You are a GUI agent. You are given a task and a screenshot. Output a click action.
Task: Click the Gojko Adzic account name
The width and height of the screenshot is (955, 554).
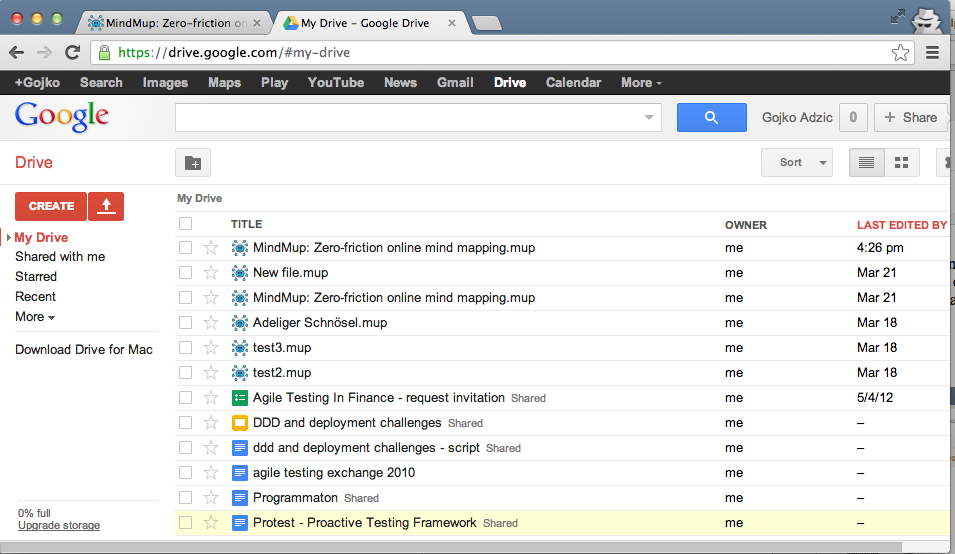coord(797,117)
